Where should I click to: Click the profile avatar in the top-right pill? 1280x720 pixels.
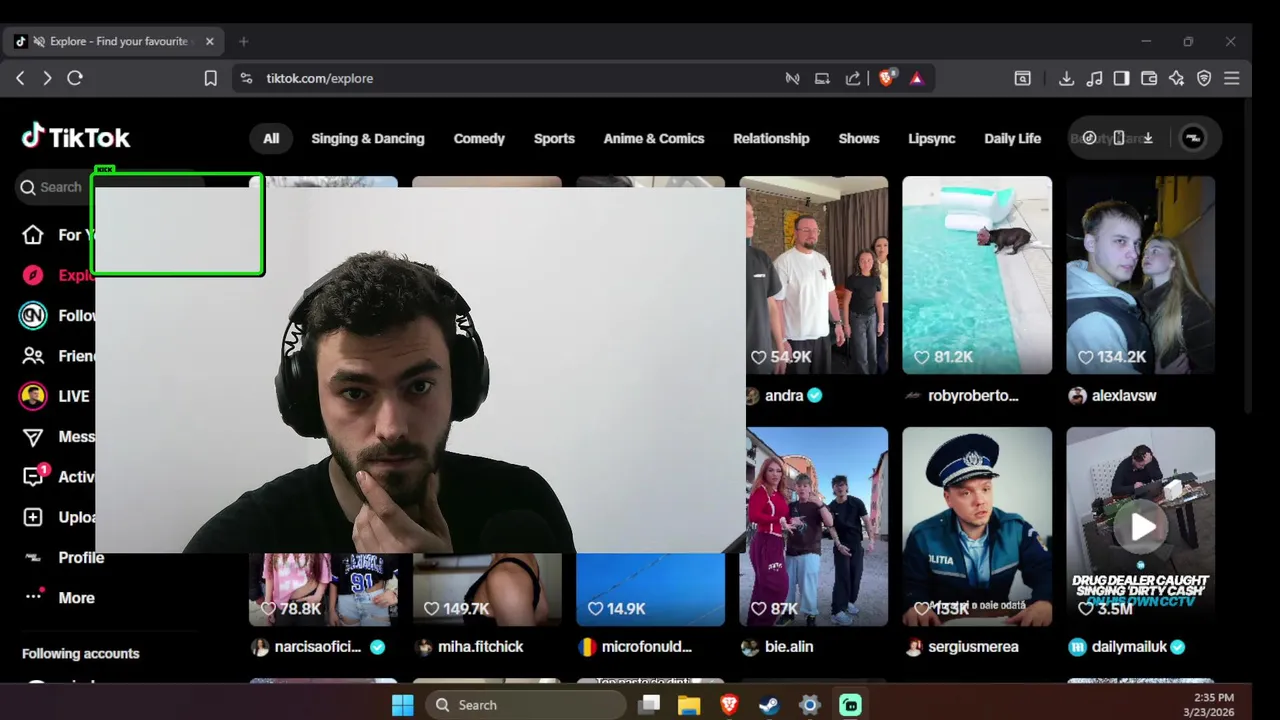click(1193, 138)
